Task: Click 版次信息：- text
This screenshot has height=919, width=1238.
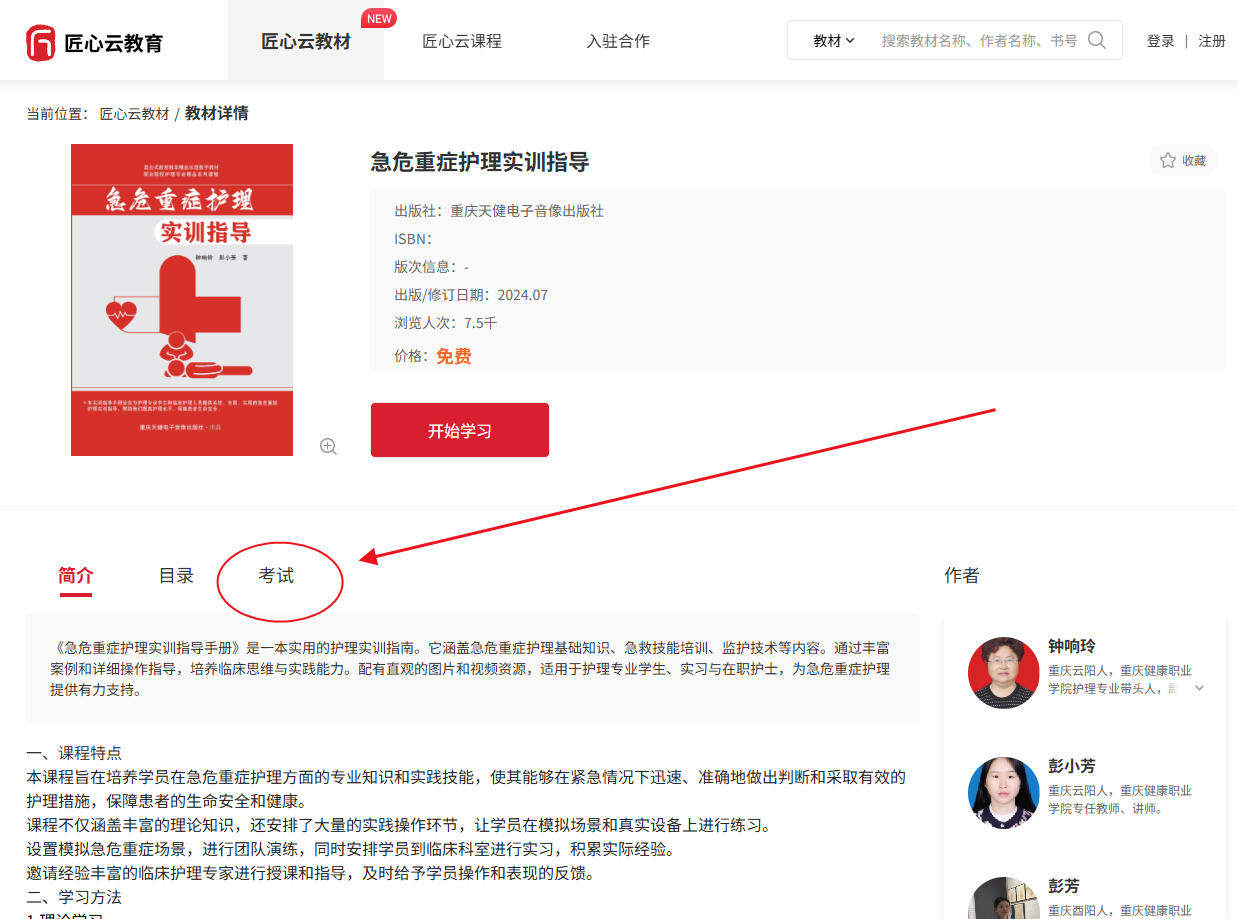Action: (431, 267)
